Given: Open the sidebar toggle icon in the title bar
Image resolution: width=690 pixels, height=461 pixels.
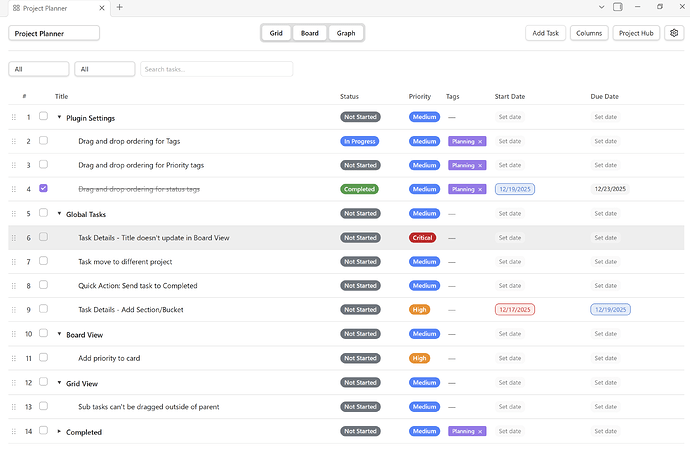Looking at the screenshot, I should 618,7.
